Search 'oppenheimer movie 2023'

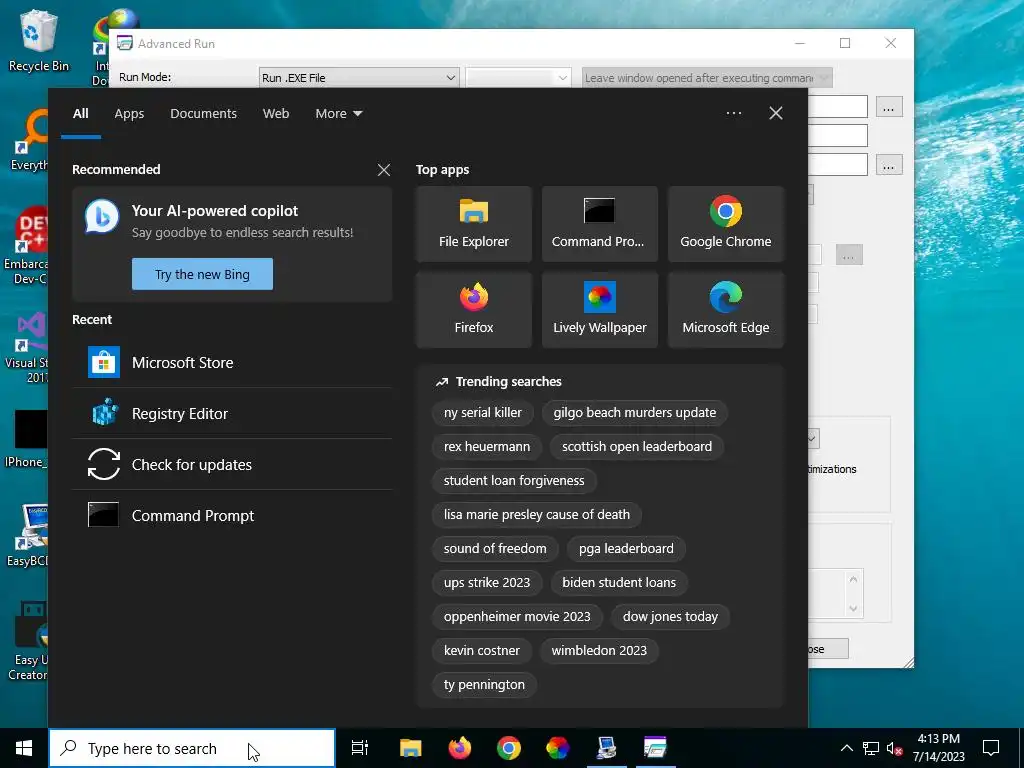point(517,616)
